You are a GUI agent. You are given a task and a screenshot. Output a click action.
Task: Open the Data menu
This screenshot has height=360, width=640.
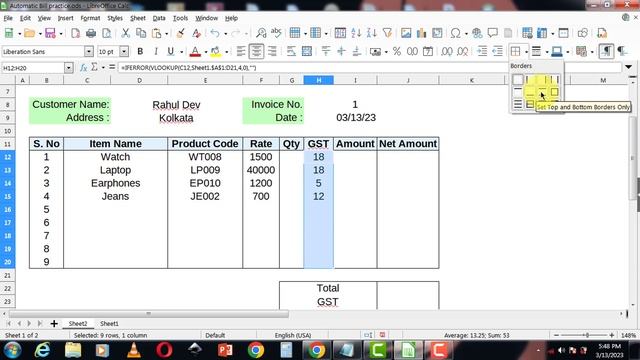[159, 18]
